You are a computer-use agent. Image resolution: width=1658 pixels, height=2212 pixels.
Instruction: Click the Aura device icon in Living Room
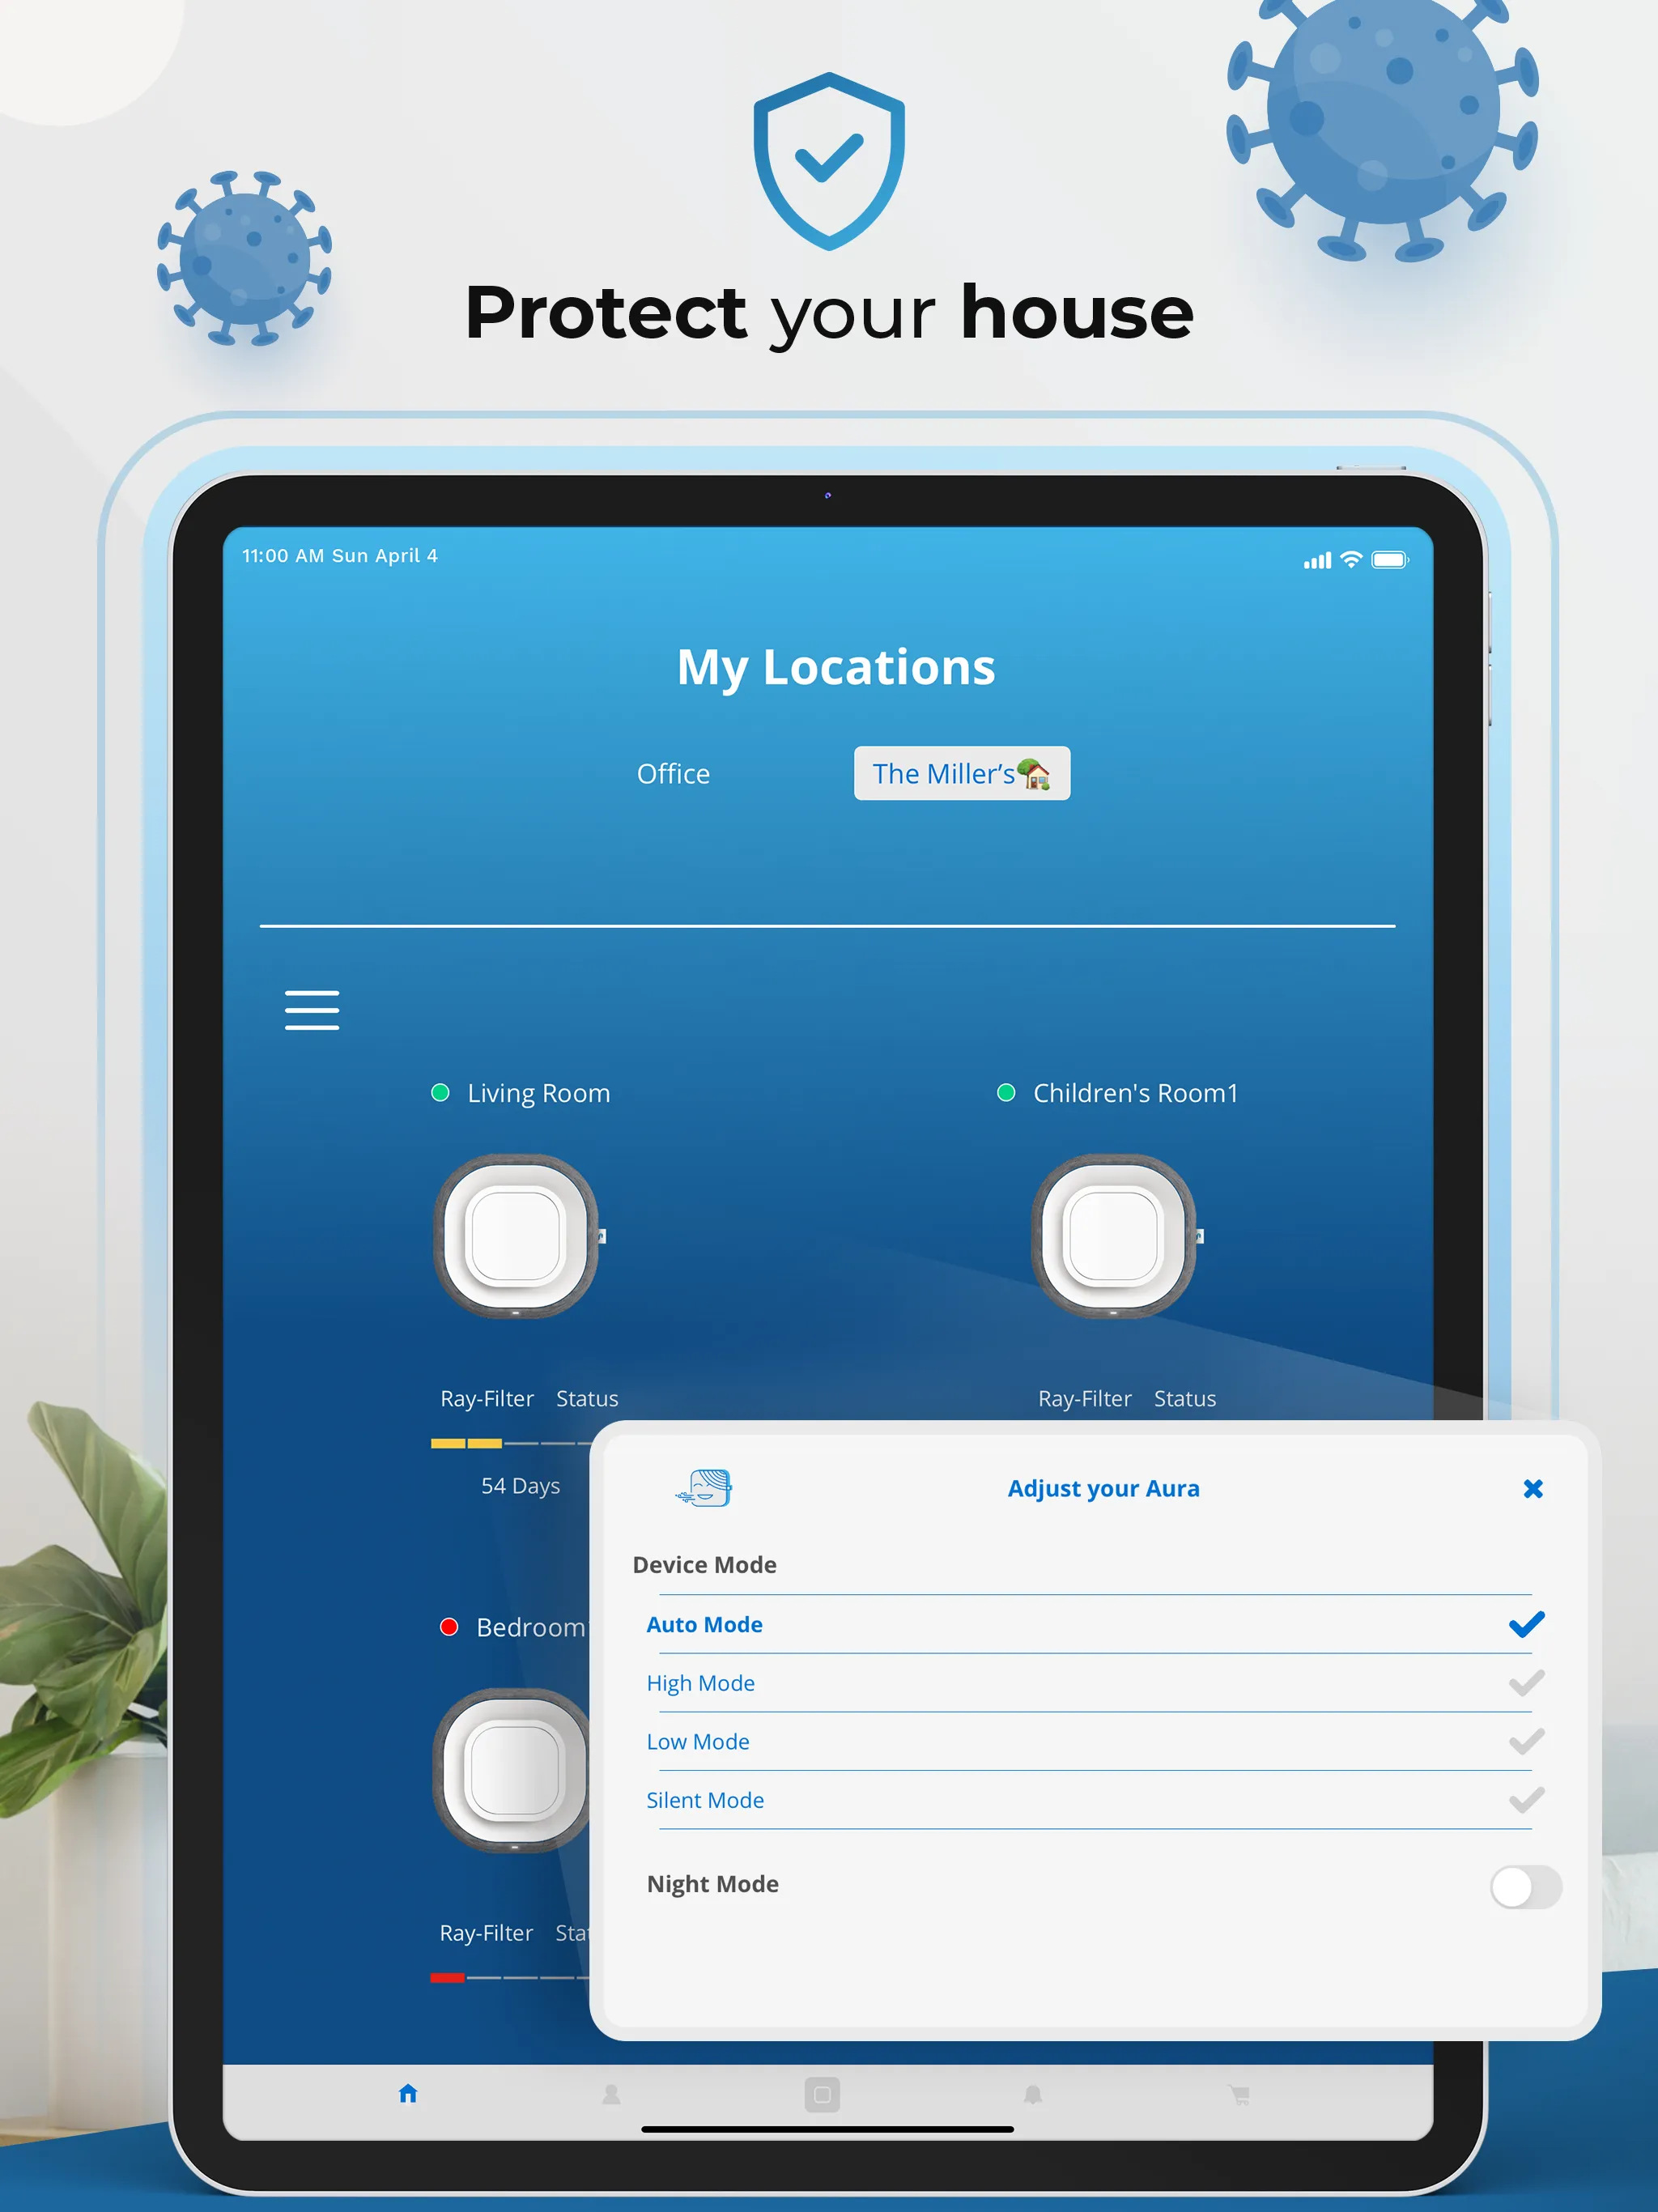tap(517, 1231)
